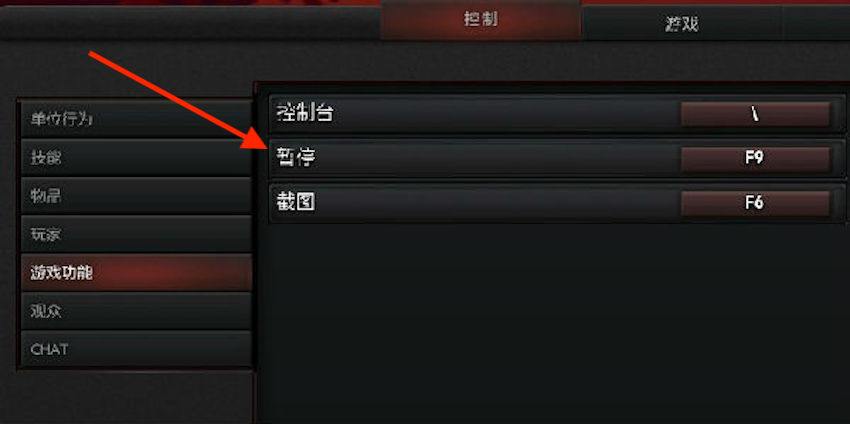Switch to the 玩家 category
The height and width of the screenshot is (424, 850).
(136, 234)
